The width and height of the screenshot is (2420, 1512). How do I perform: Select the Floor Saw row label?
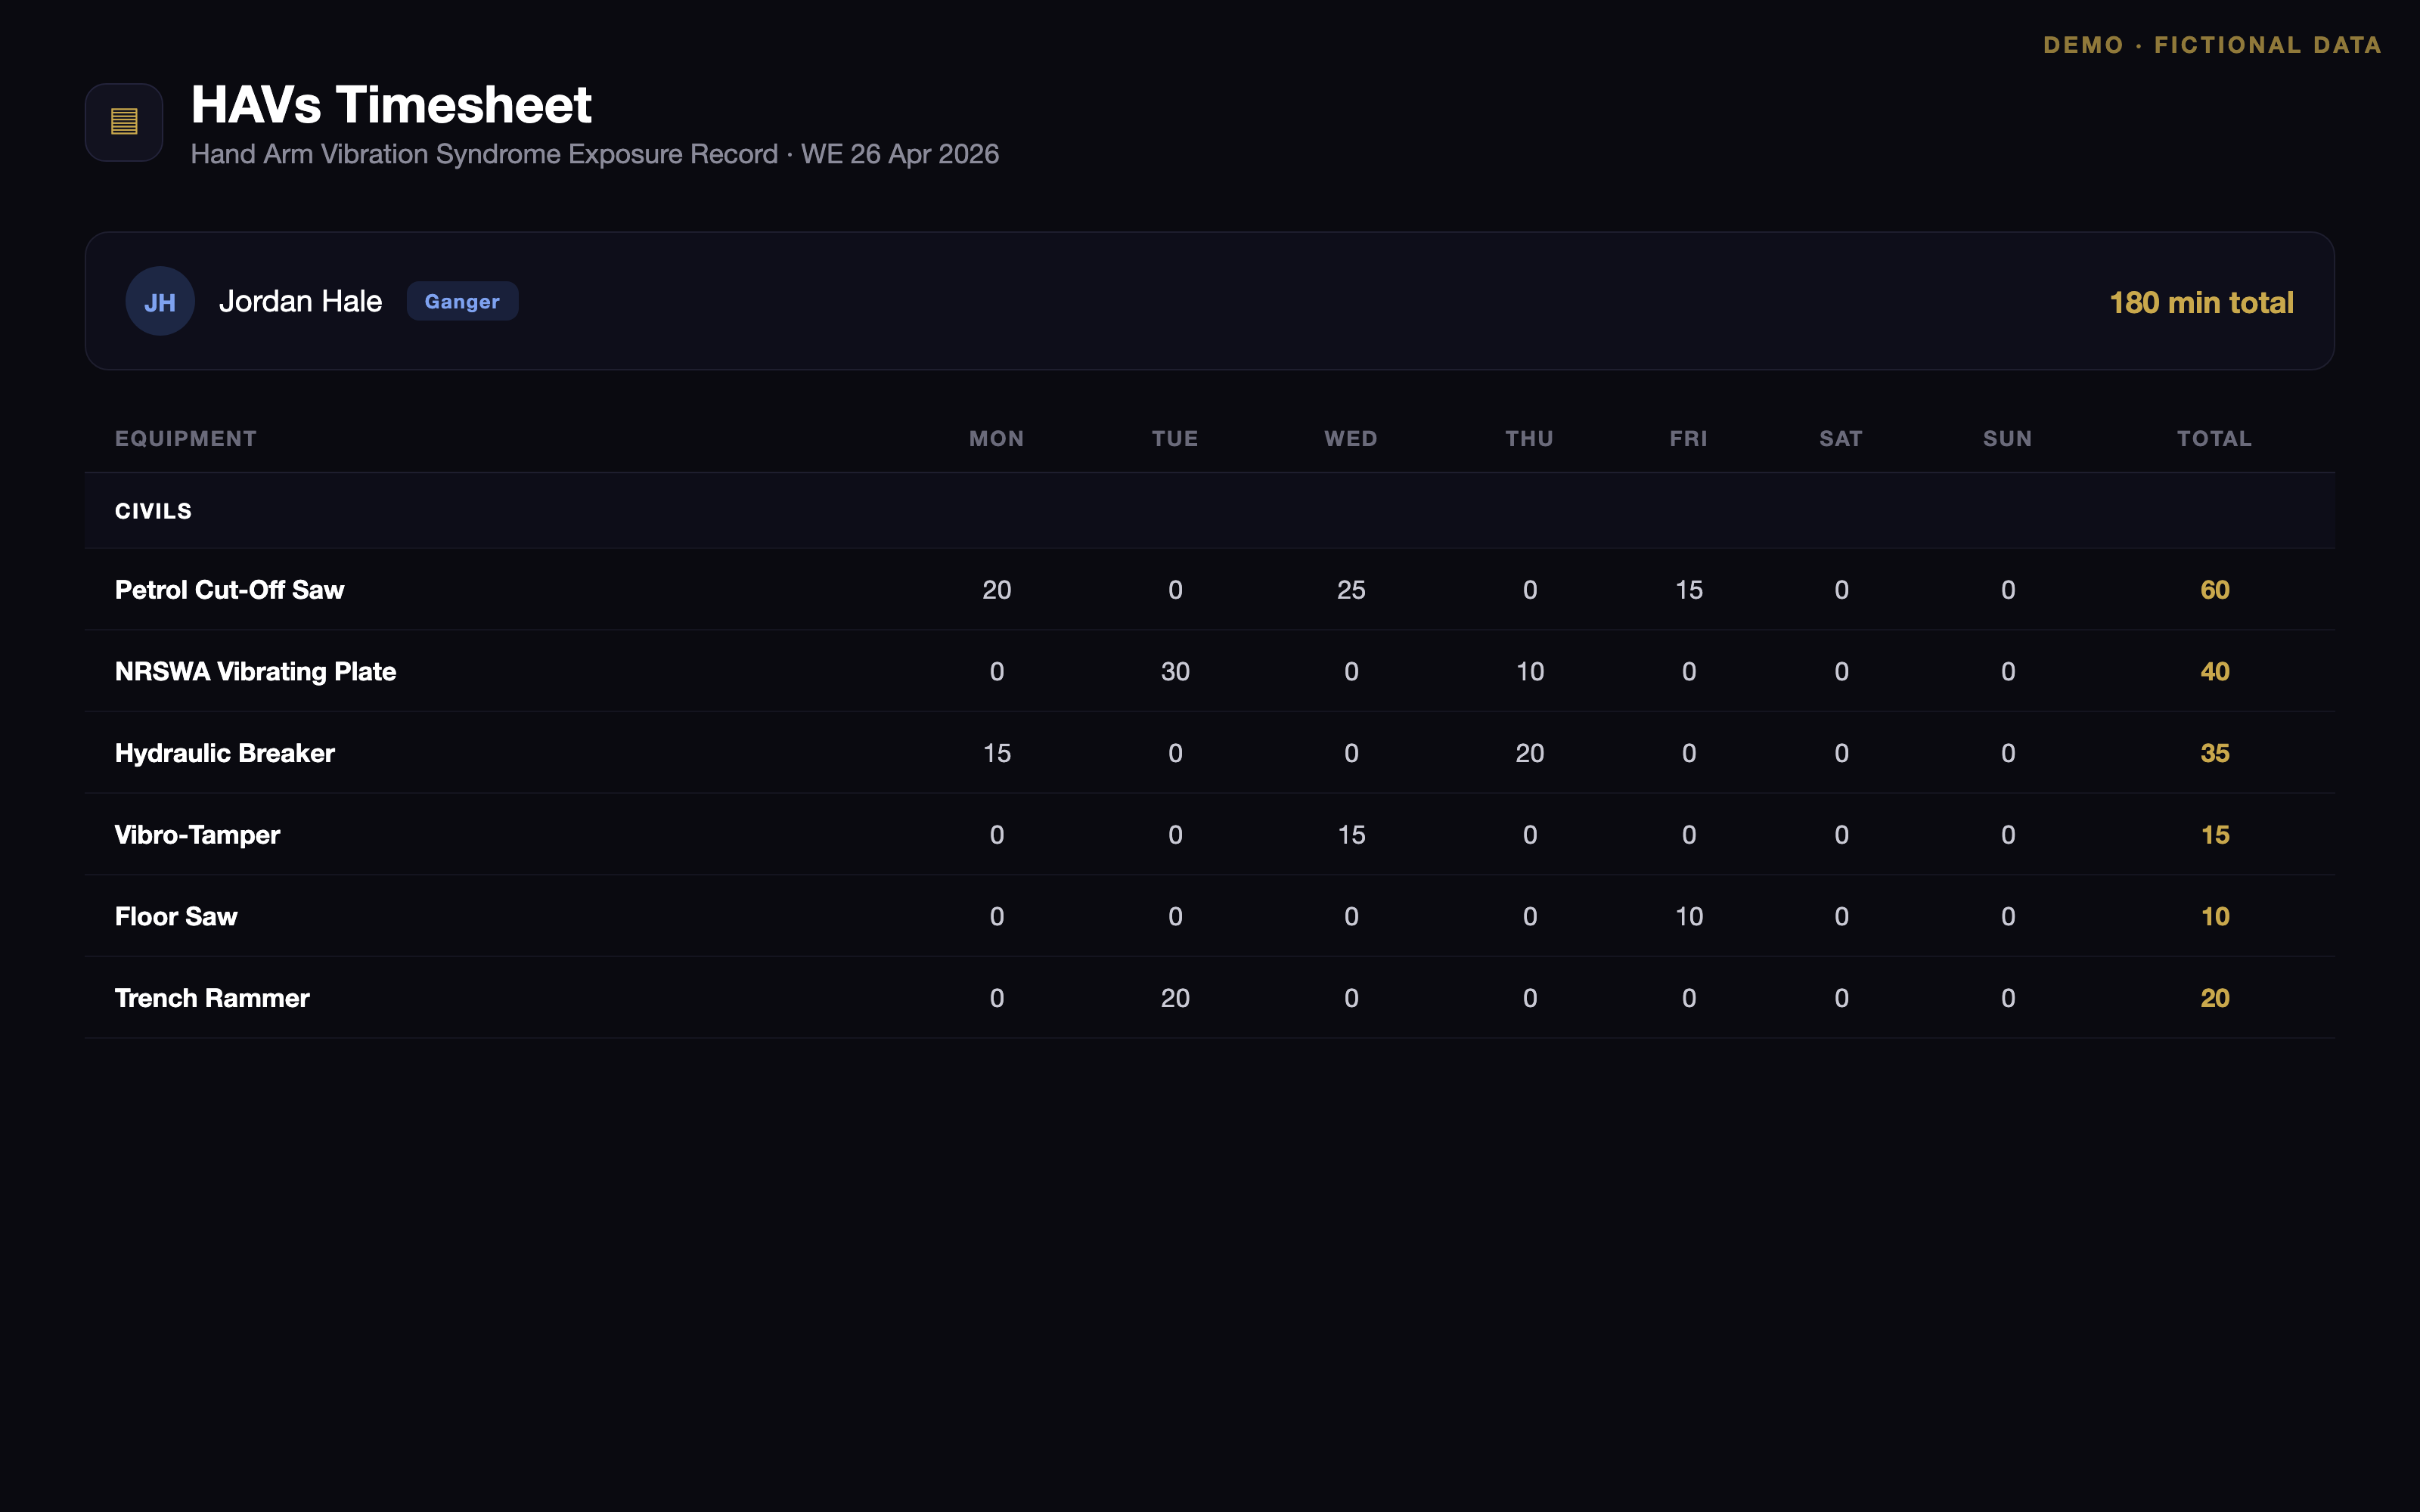pyautogui.click(x=176, y=916)
